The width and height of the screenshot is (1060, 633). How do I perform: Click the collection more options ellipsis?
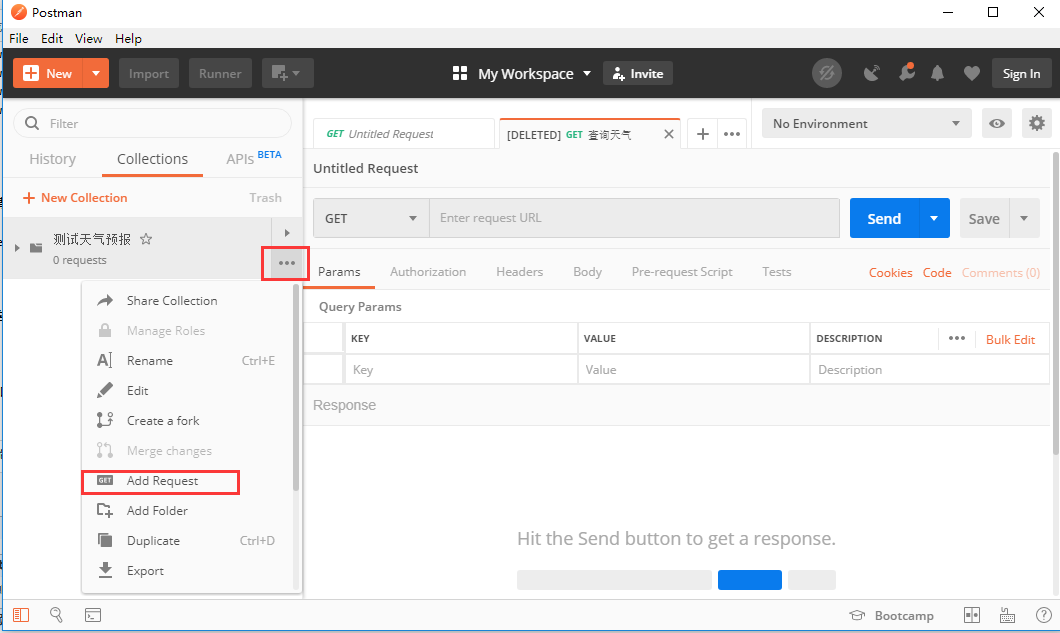287,263
